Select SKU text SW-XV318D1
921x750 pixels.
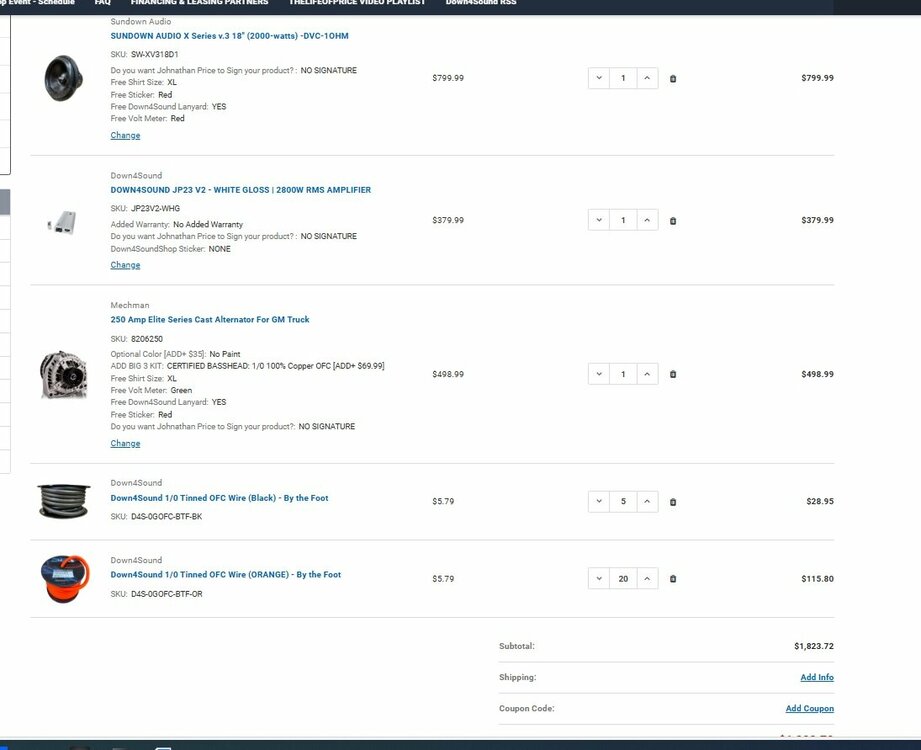154,55
